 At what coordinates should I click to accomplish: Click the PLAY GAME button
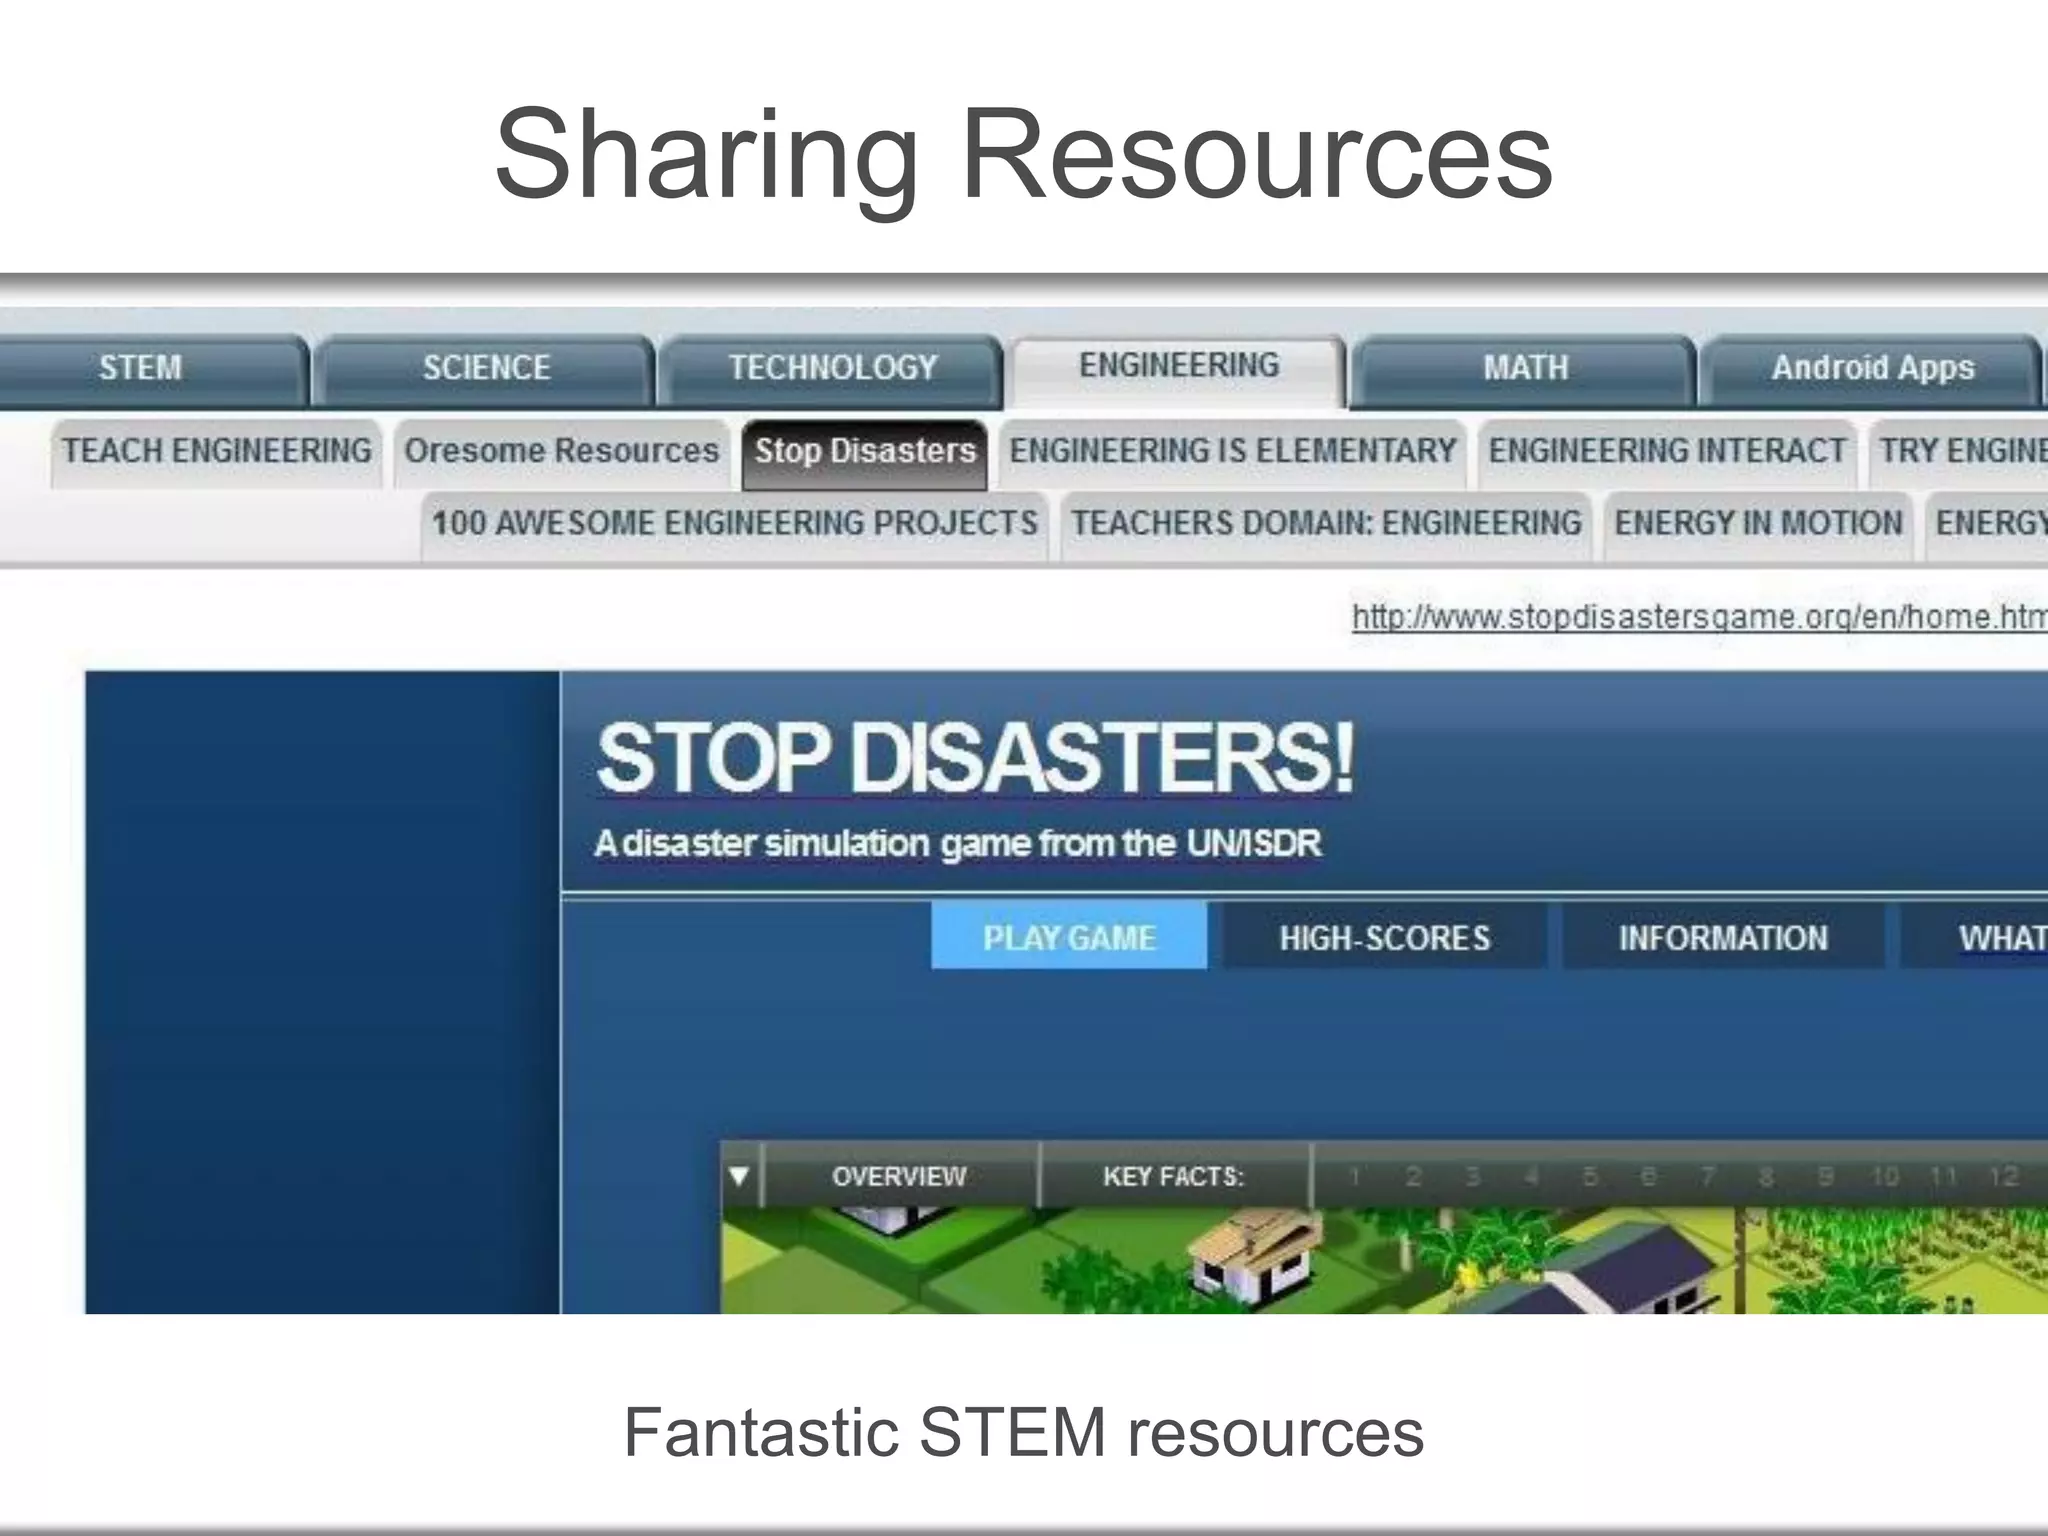tap(1069, 937)
